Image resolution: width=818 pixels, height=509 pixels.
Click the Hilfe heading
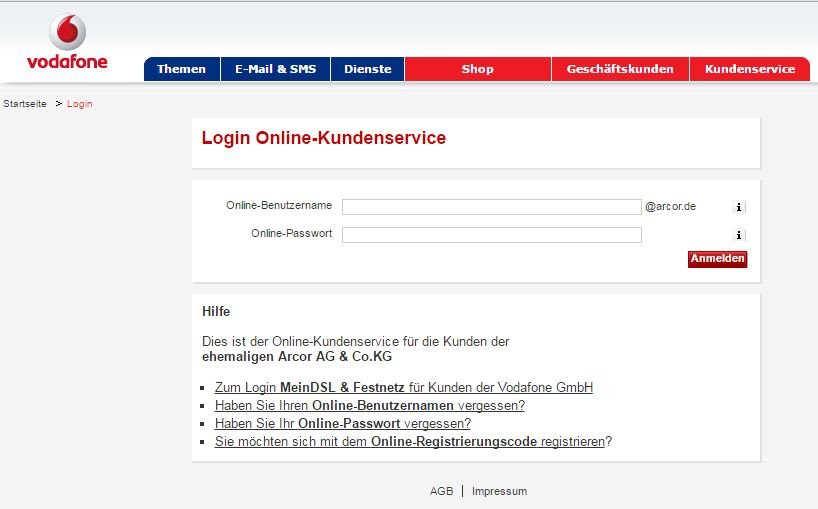[216, 311]
